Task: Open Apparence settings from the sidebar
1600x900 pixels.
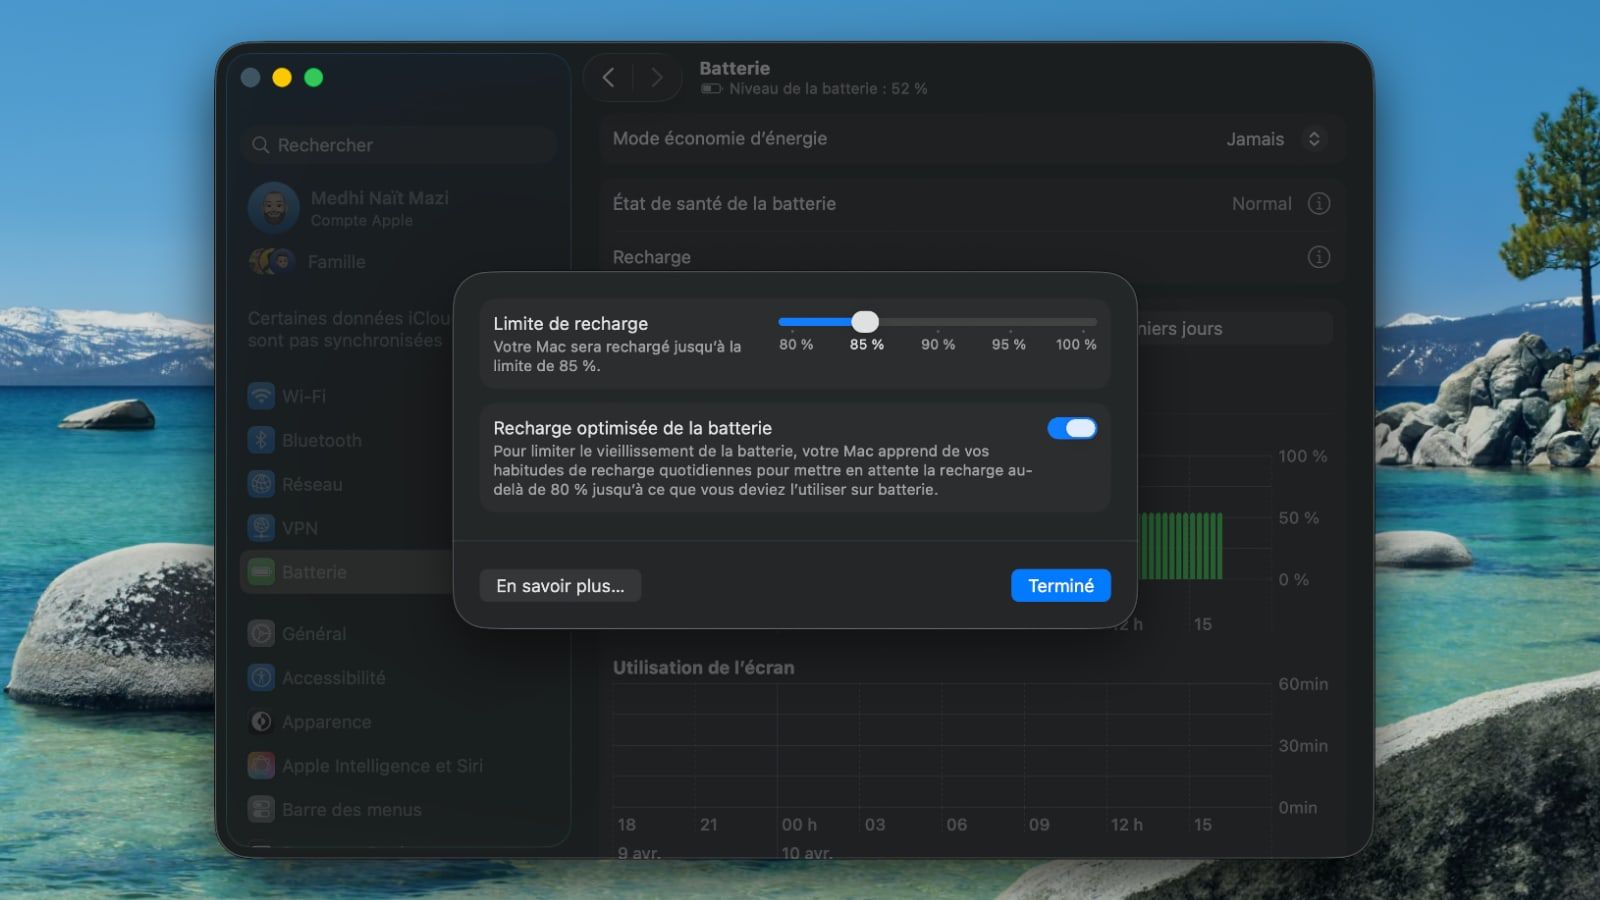Action: (261, 721)
